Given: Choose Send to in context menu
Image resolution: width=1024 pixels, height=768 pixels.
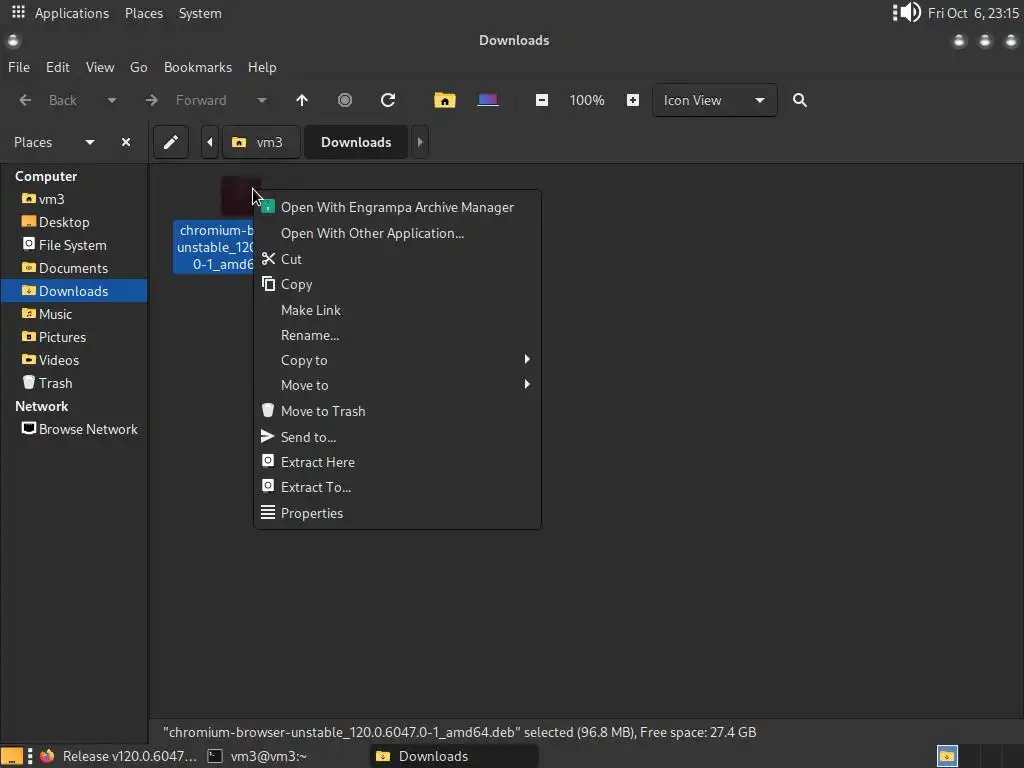Looking at the screenshot, I should [x=397, y=437].
